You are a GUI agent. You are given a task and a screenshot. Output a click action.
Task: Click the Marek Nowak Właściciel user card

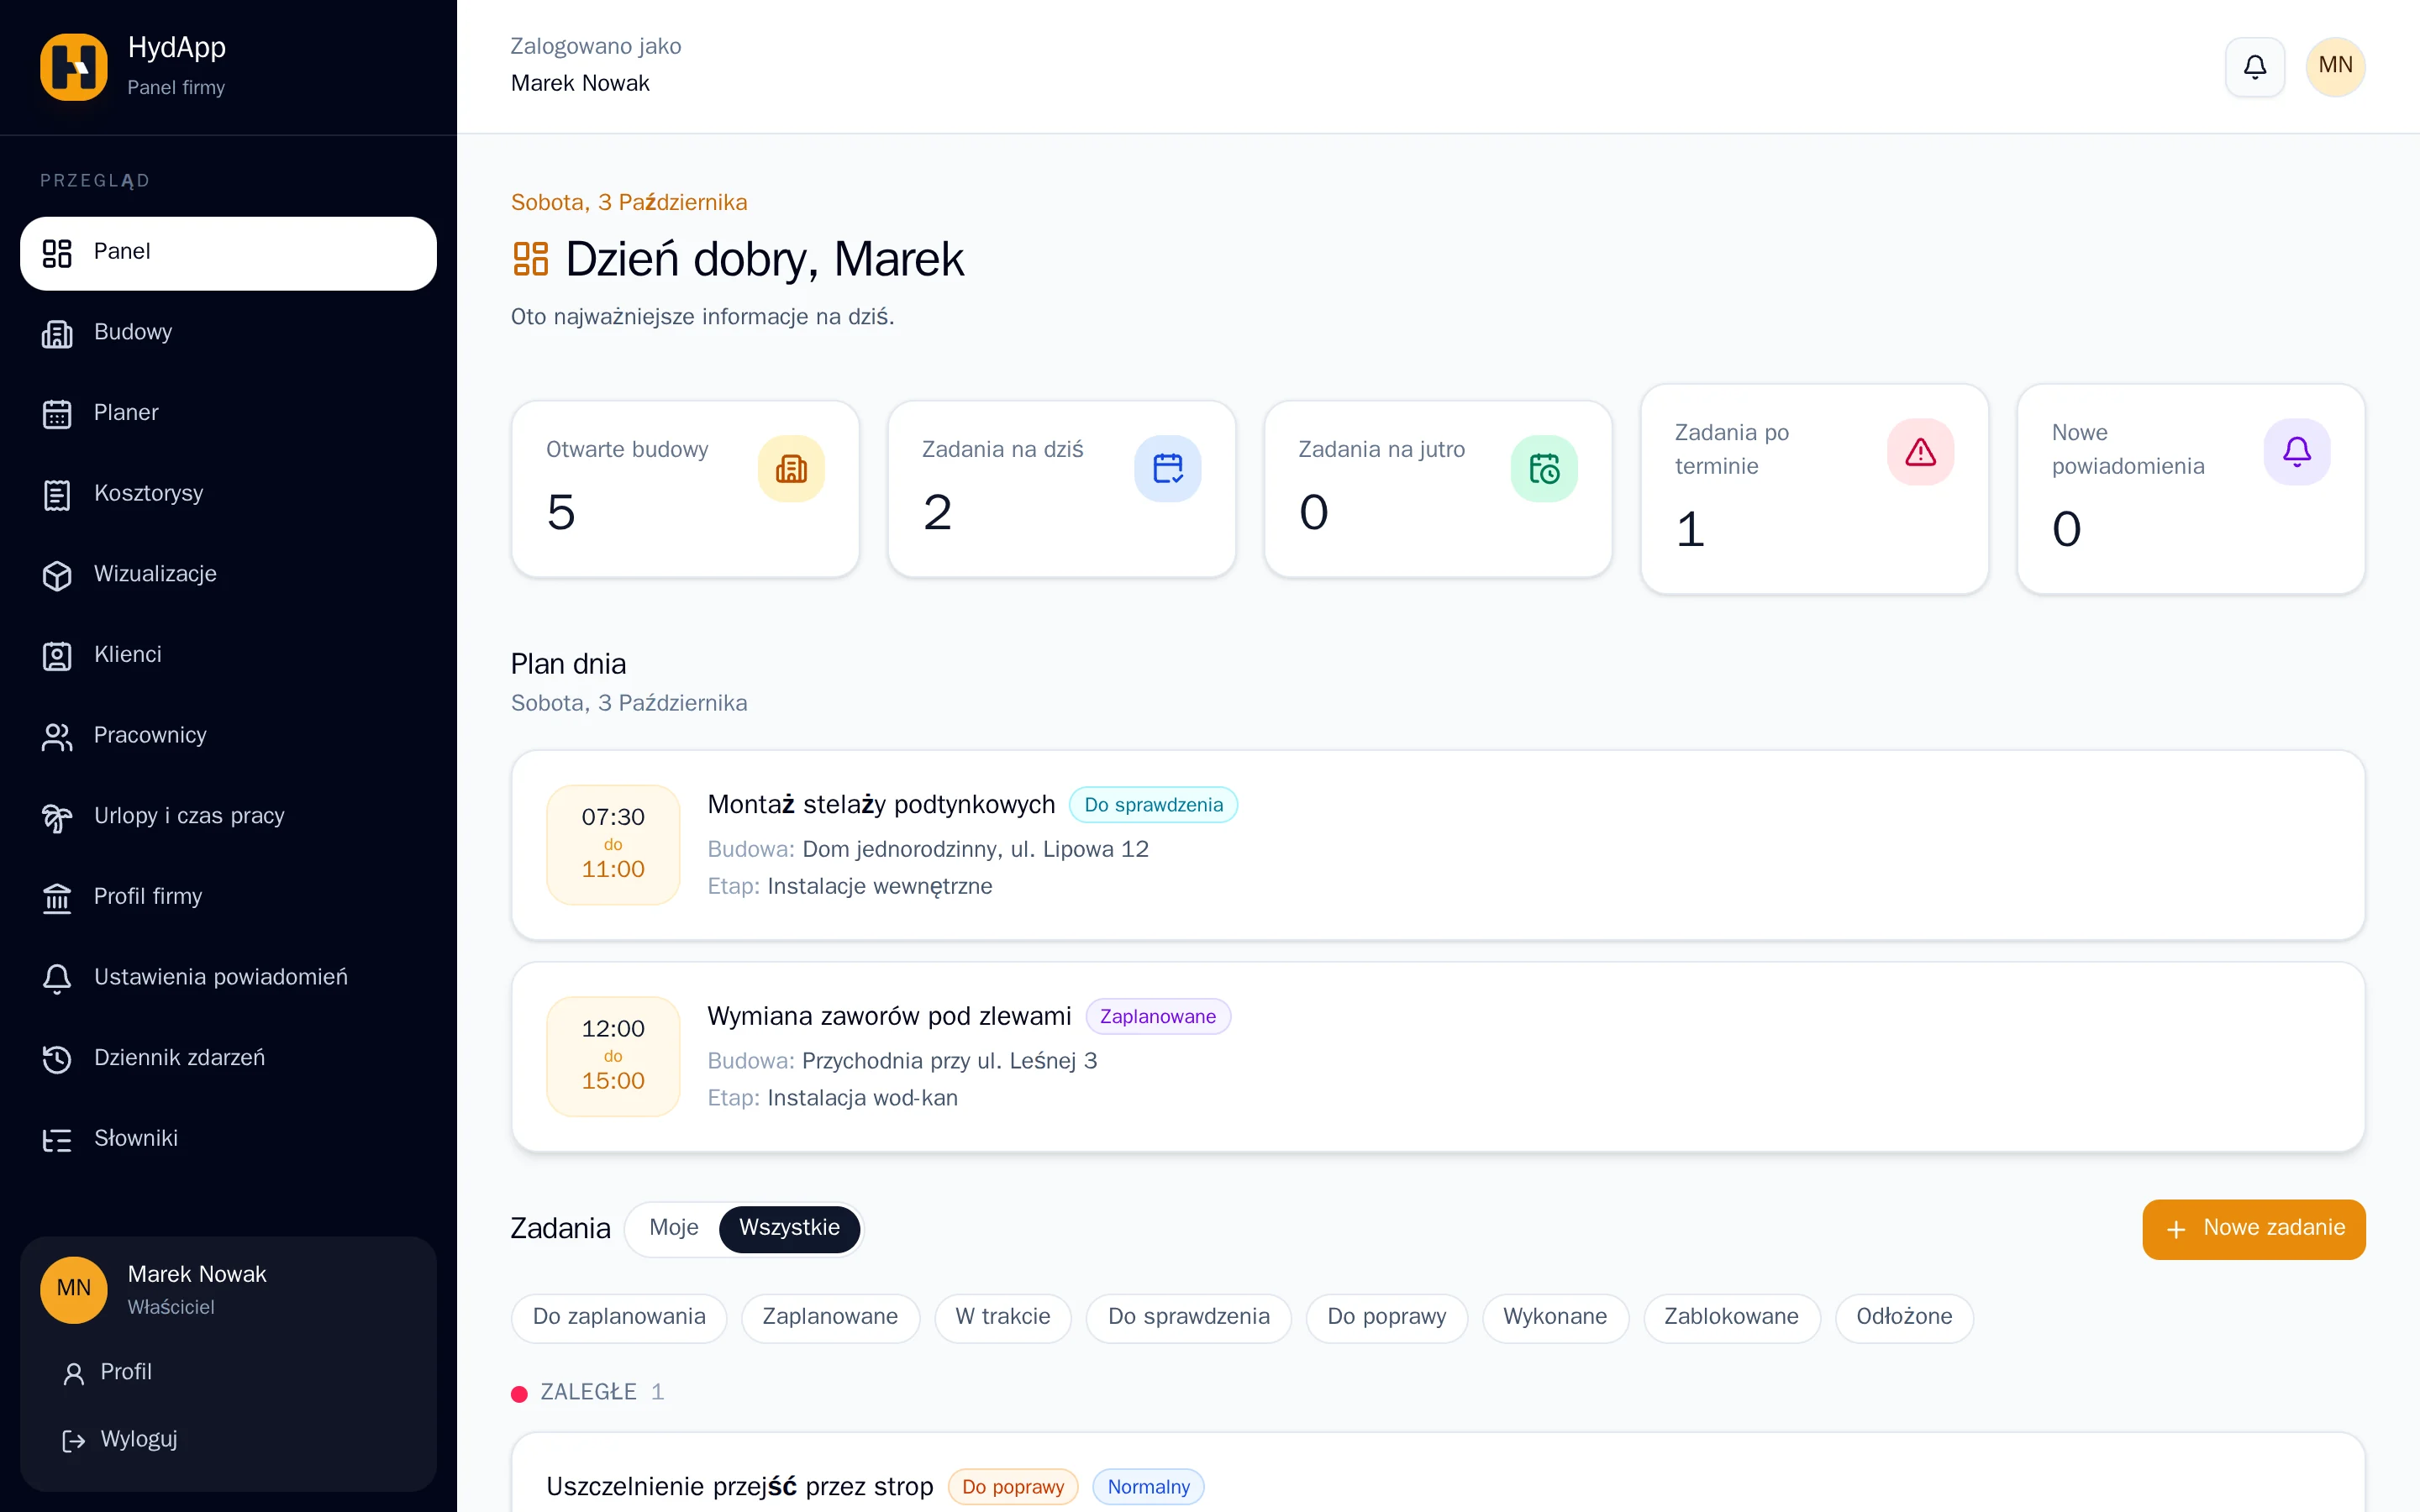(x=228, y=1290)
